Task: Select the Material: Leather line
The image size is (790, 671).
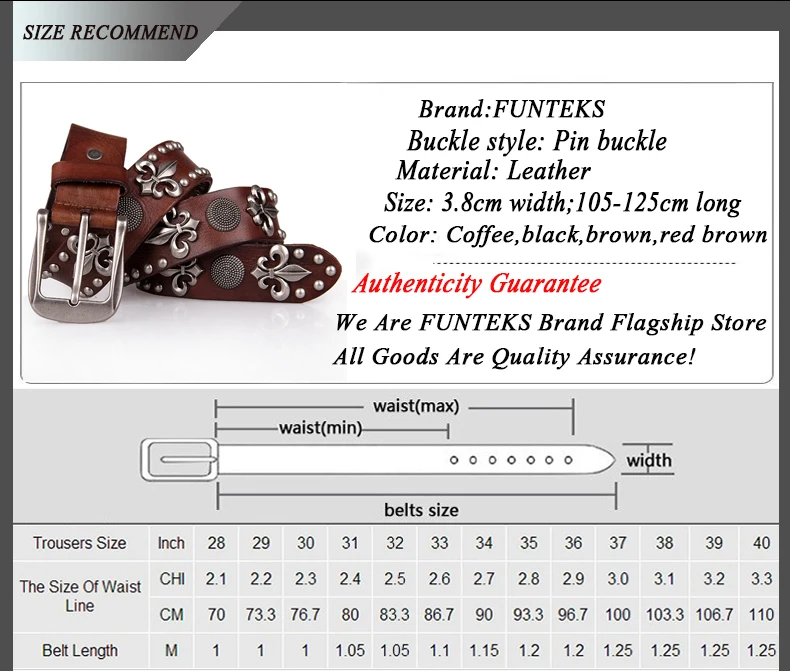Action: pos(493,170)
